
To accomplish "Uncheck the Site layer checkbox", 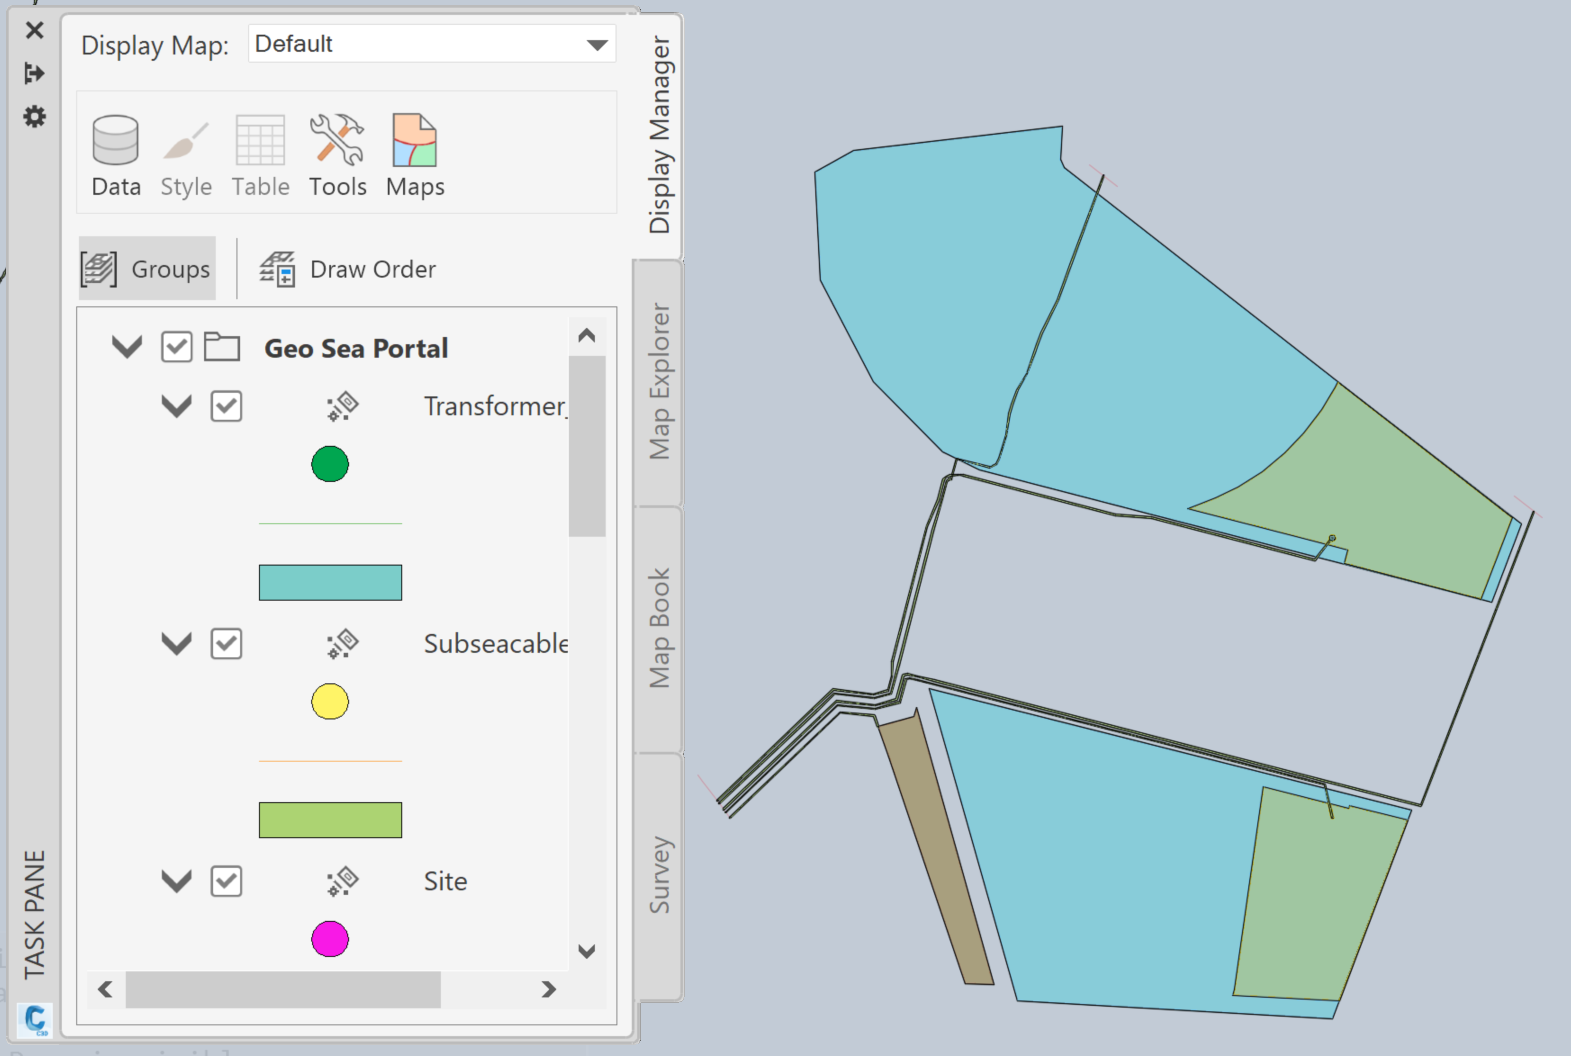I will (226, 881).
